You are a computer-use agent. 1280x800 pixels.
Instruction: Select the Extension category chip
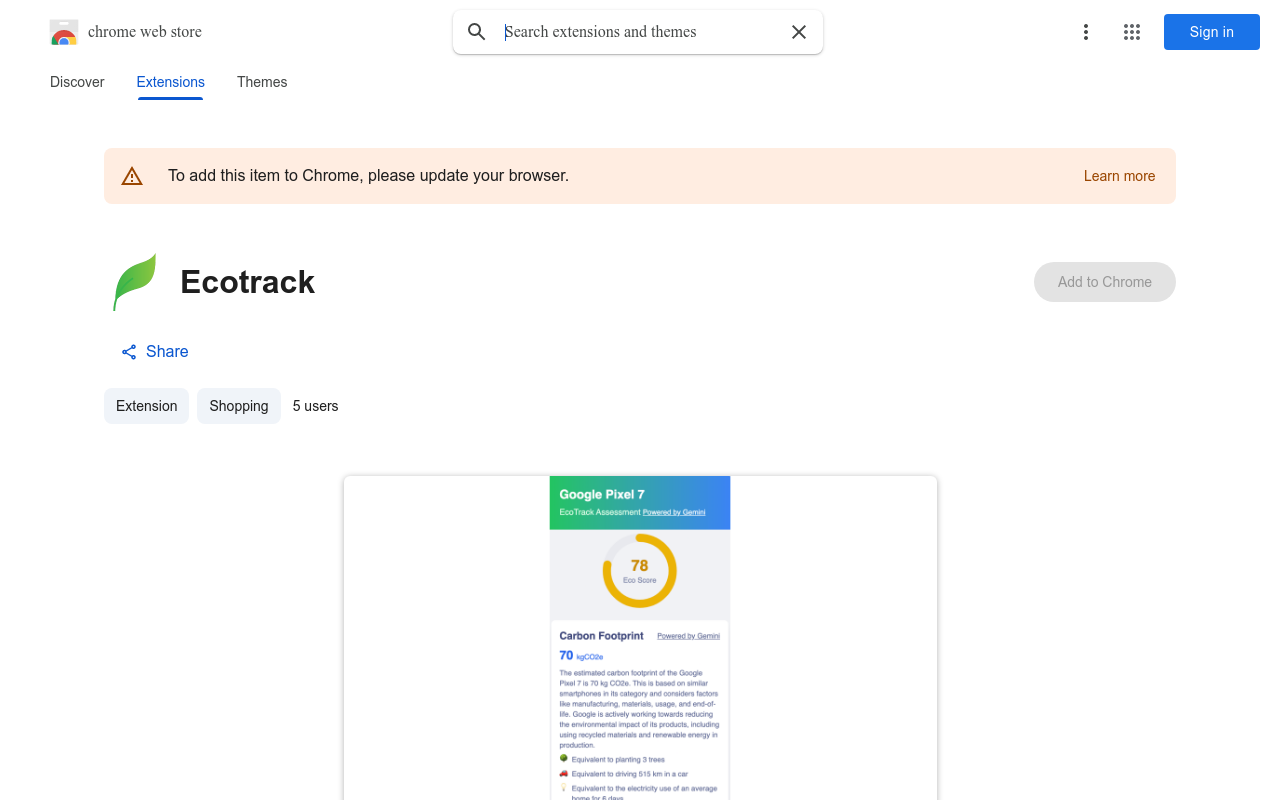146,406
